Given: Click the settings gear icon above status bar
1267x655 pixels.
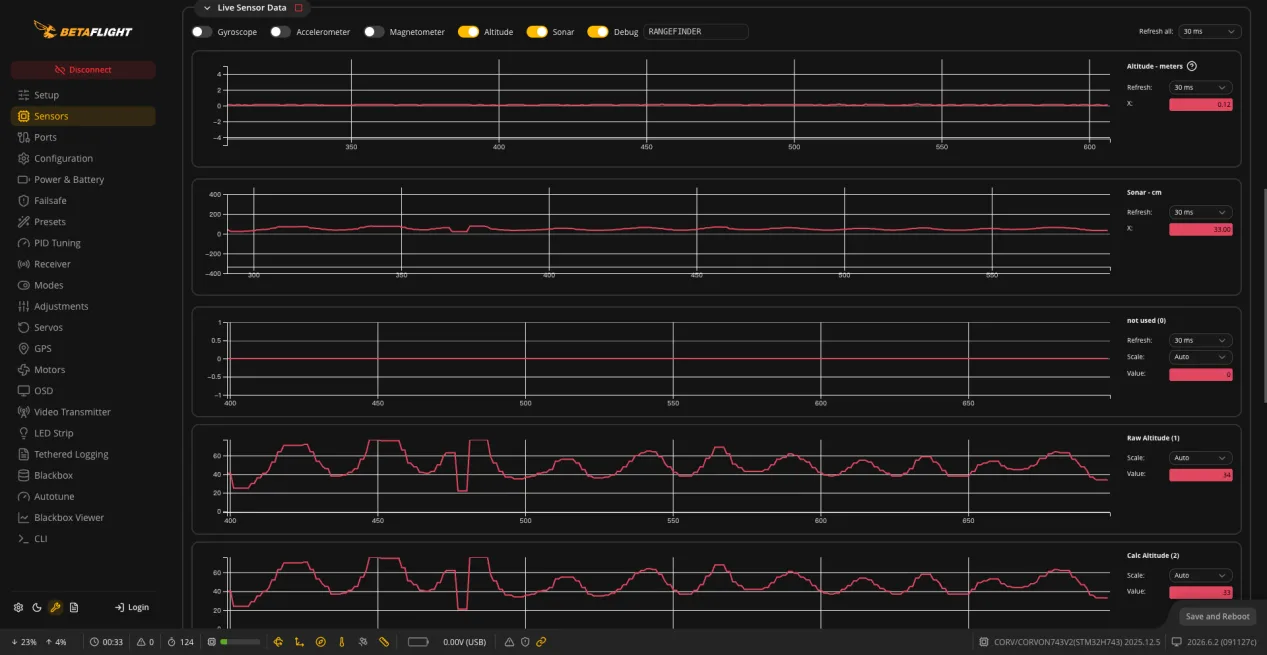Looking at the screenshot, I should (x=18, y=607).
